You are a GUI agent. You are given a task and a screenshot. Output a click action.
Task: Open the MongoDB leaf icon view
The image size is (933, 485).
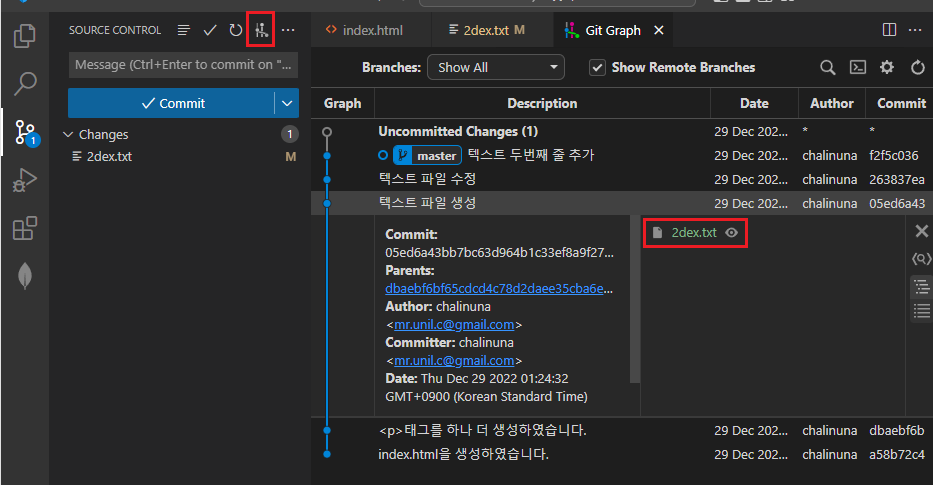[24, 276]
